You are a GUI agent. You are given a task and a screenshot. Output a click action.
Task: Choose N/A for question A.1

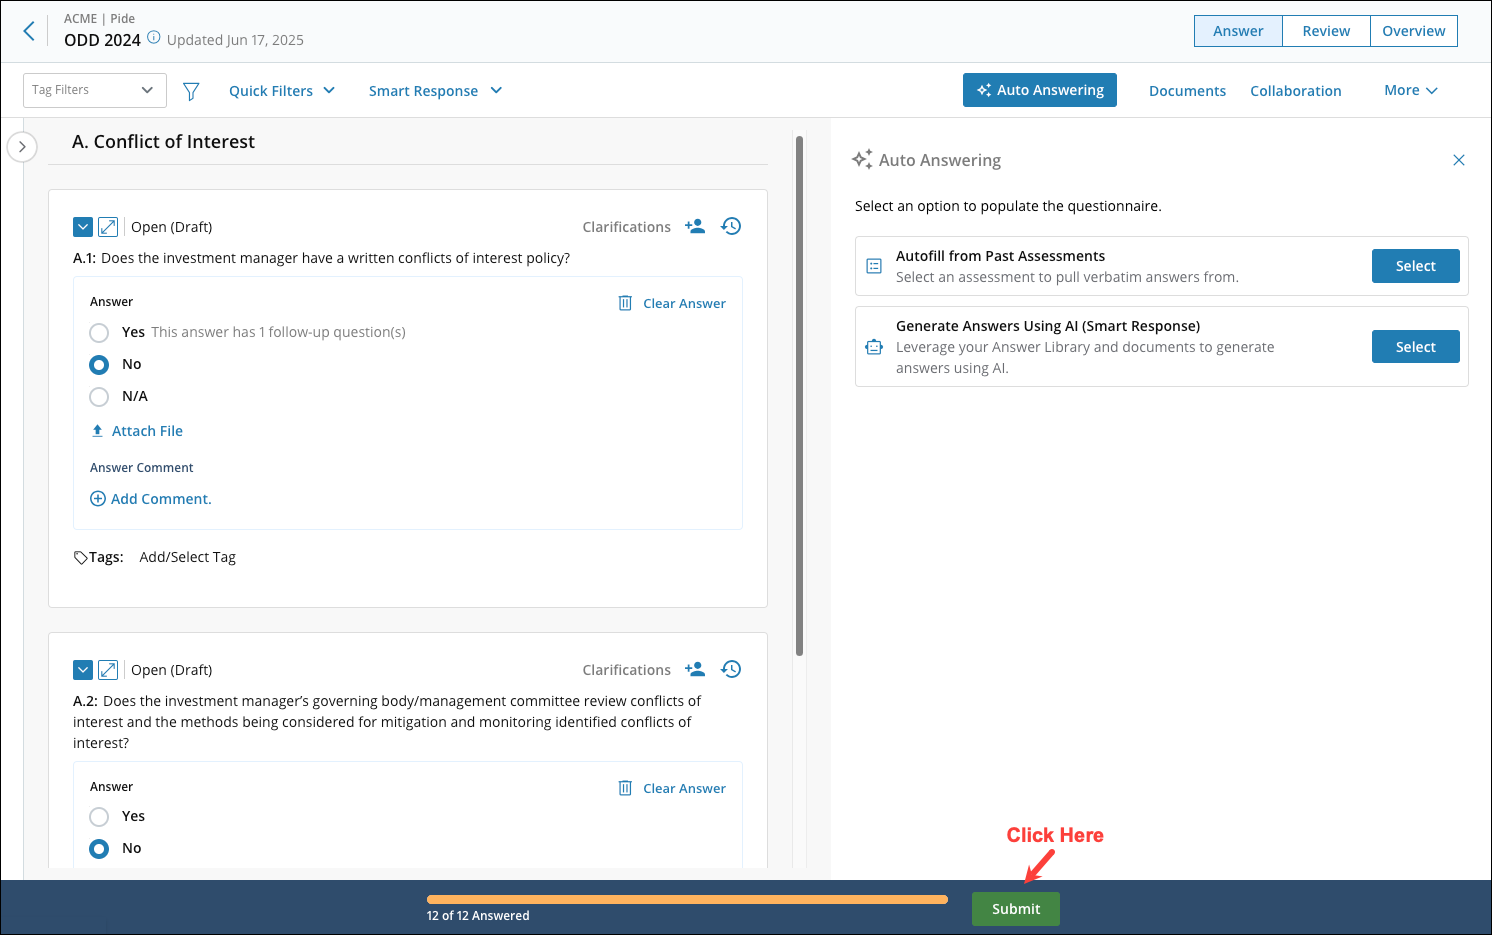(x=99, y=396)
